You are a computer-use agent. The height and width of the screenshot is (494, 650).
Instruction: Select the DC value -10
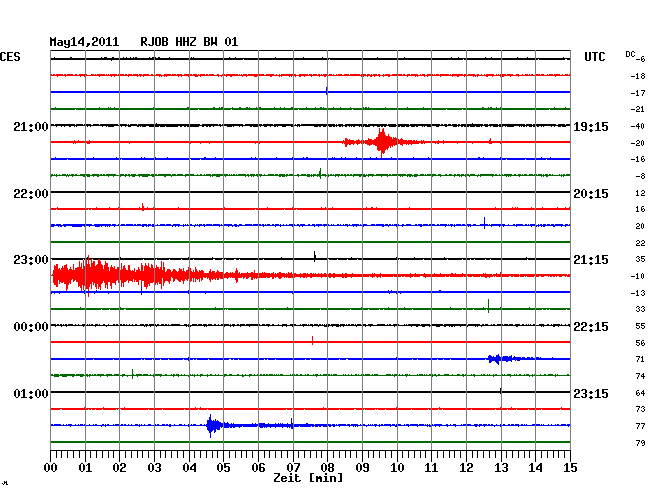[x=638, y=276]
